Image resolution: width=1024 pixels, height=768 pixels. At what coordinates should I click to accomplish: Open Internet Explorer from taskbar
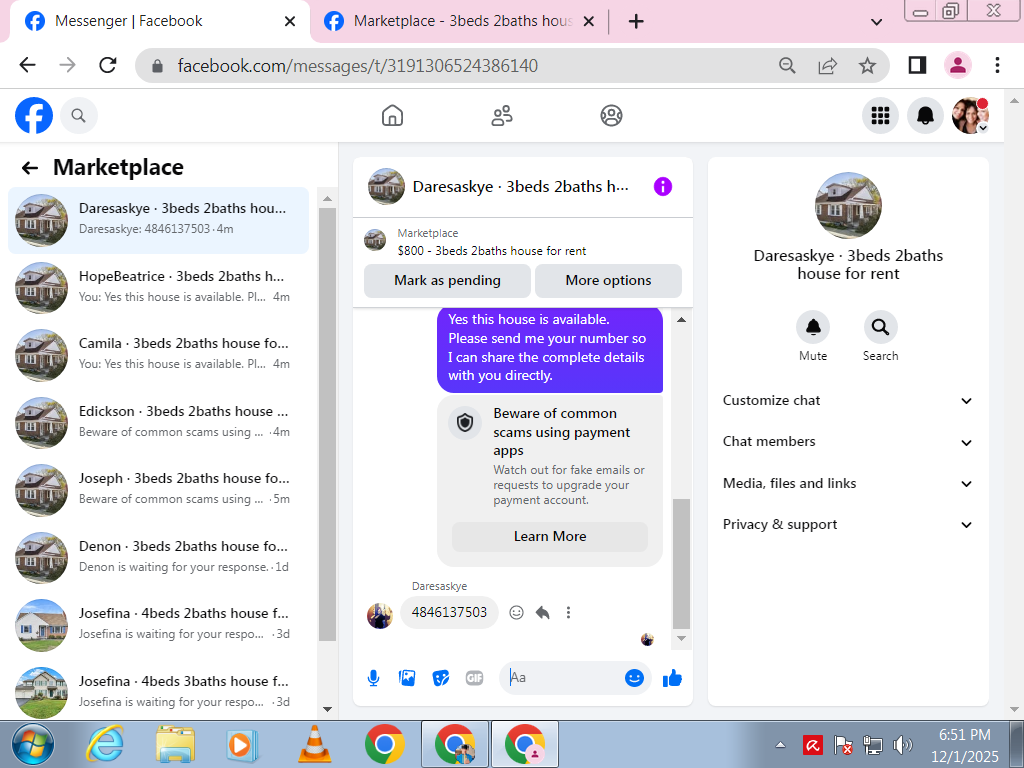click(x=105, y=745)
